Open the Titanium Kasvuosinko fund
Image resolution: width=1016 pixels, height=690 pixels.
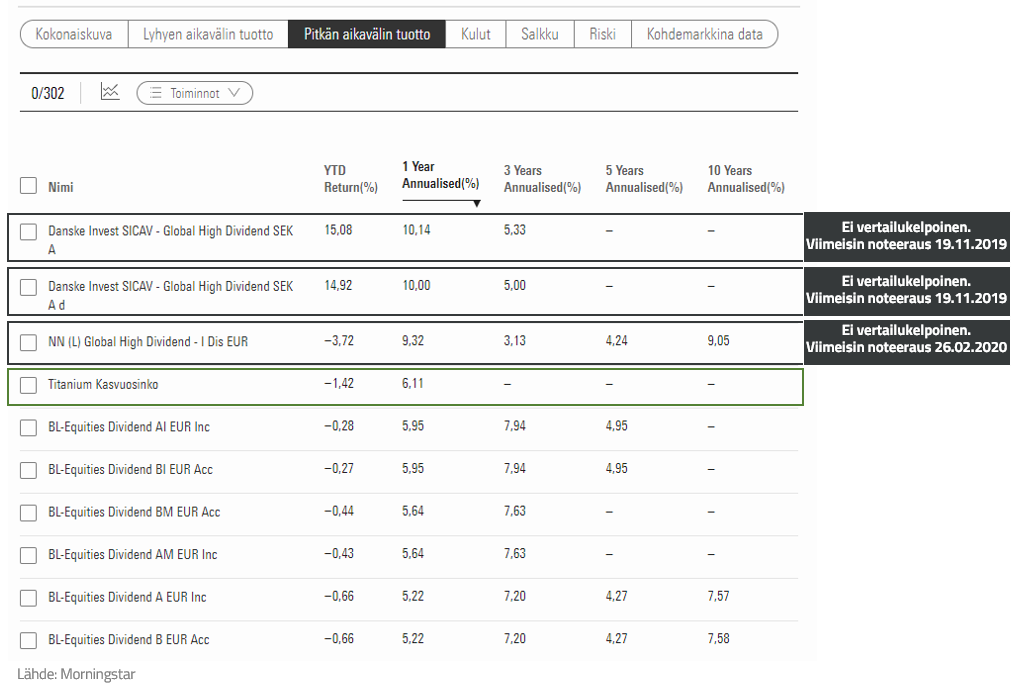103,384
